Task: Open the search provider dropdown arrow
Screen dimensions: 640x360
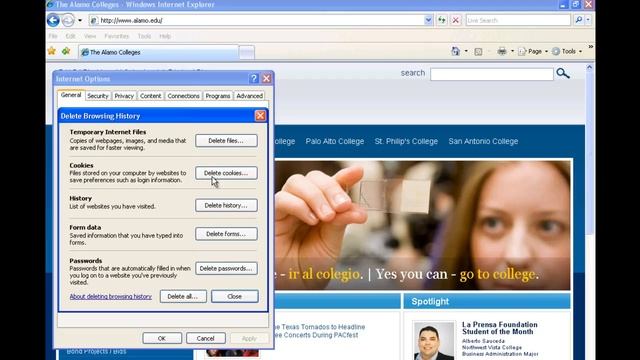Action: (588, 20)
